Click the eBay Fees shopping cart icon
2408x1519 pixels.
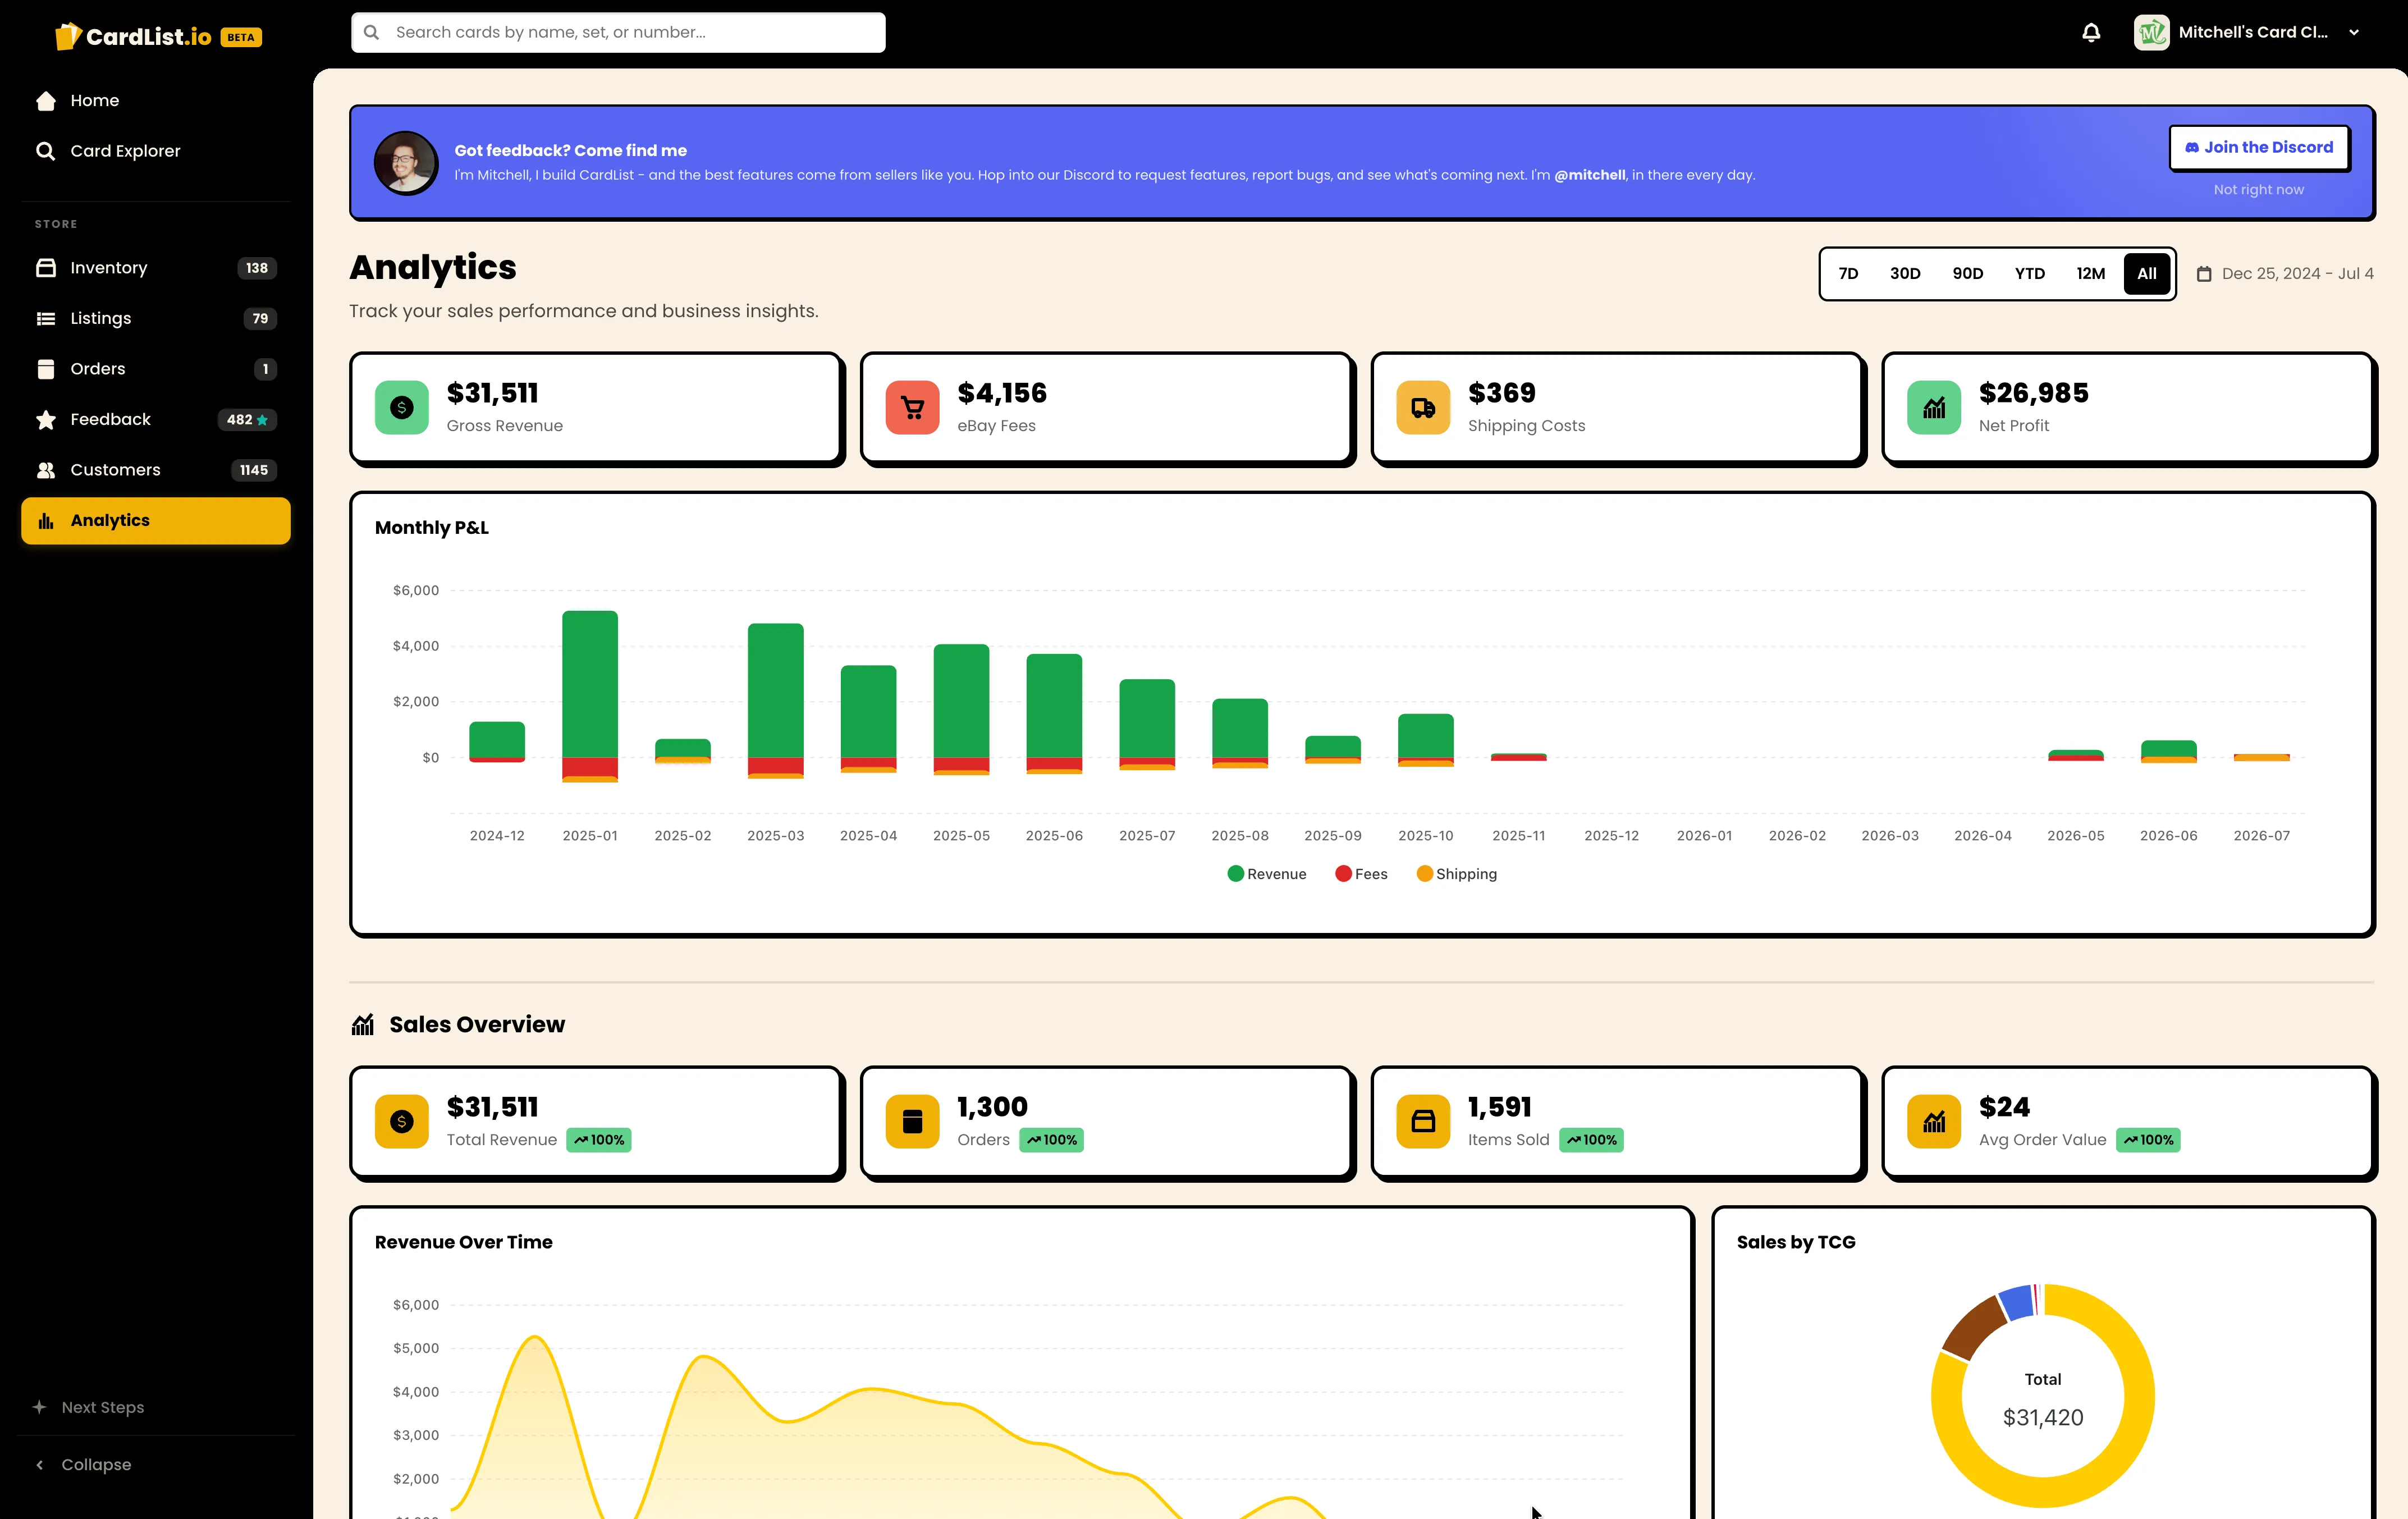(912, 407)
